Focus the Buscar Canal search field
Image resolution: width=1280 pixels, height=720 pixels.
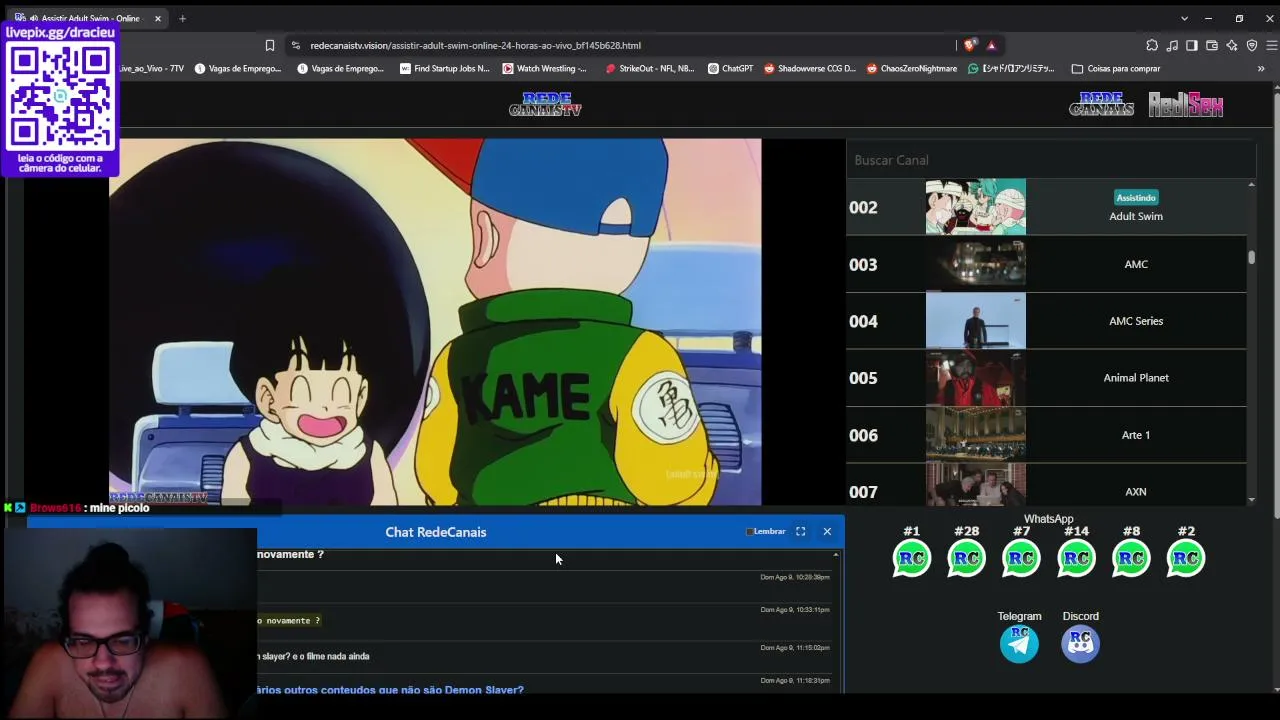click(1050, 160)
